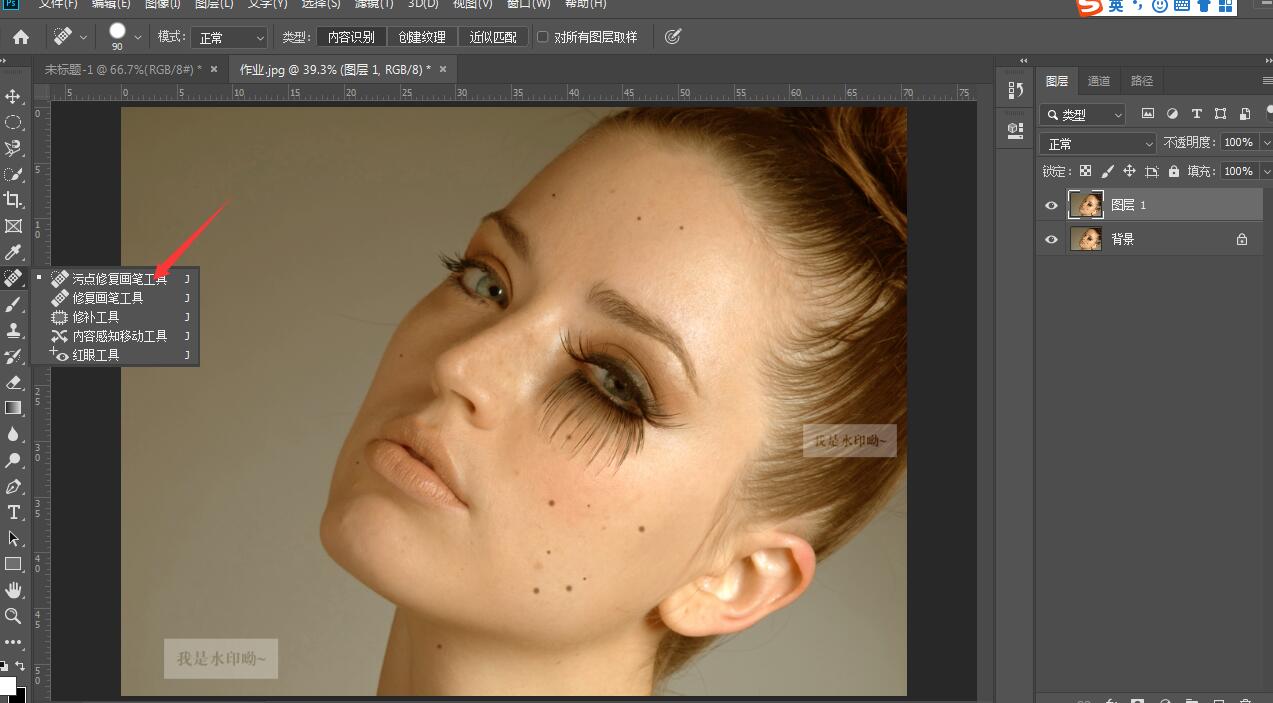Select the Hand tool
The width and height of the screenshot is (1273, 703).
14,590
